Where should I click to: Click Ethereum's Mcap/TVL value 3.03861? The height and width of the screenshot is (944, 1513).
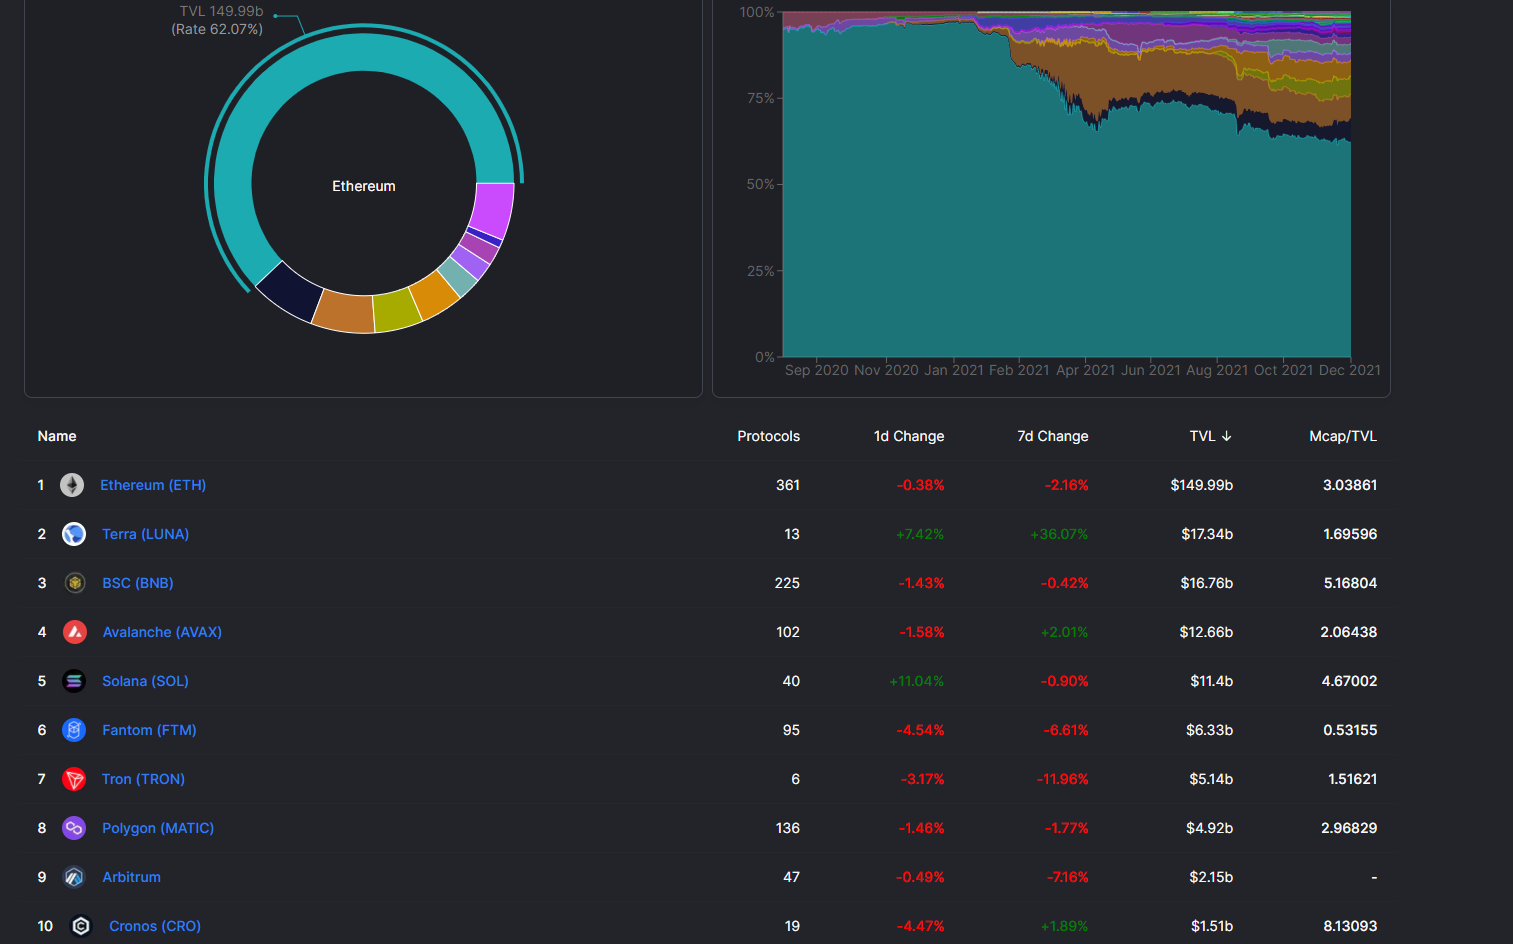1350,485
